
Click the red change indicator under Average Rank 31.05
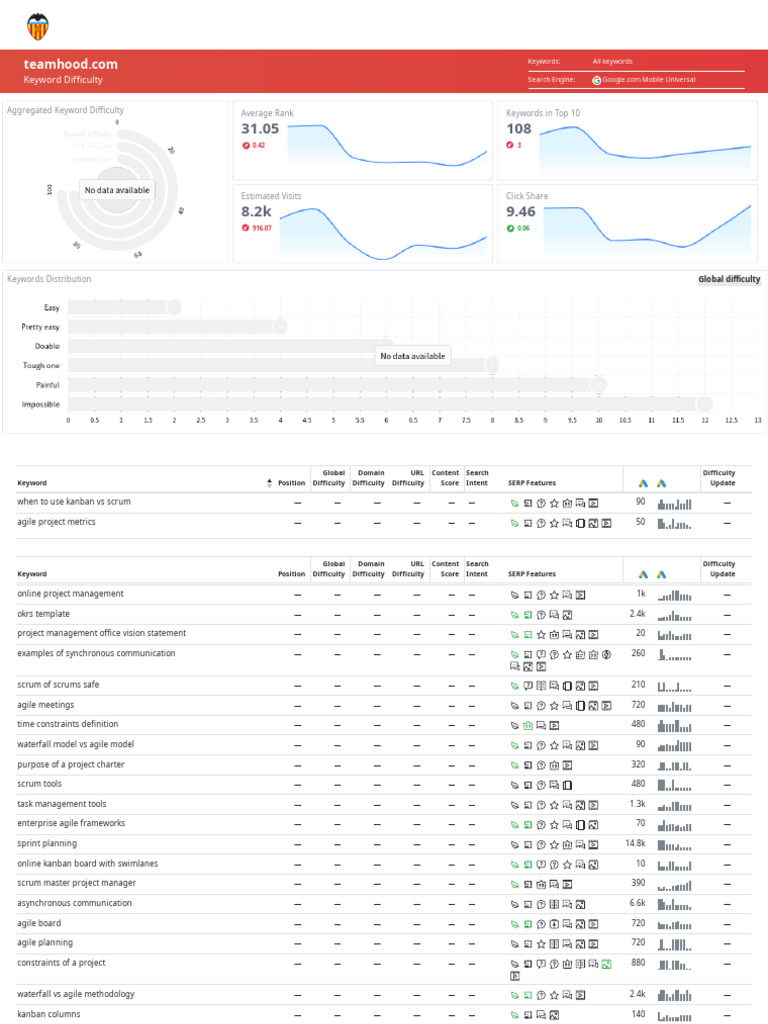(253, 146)
